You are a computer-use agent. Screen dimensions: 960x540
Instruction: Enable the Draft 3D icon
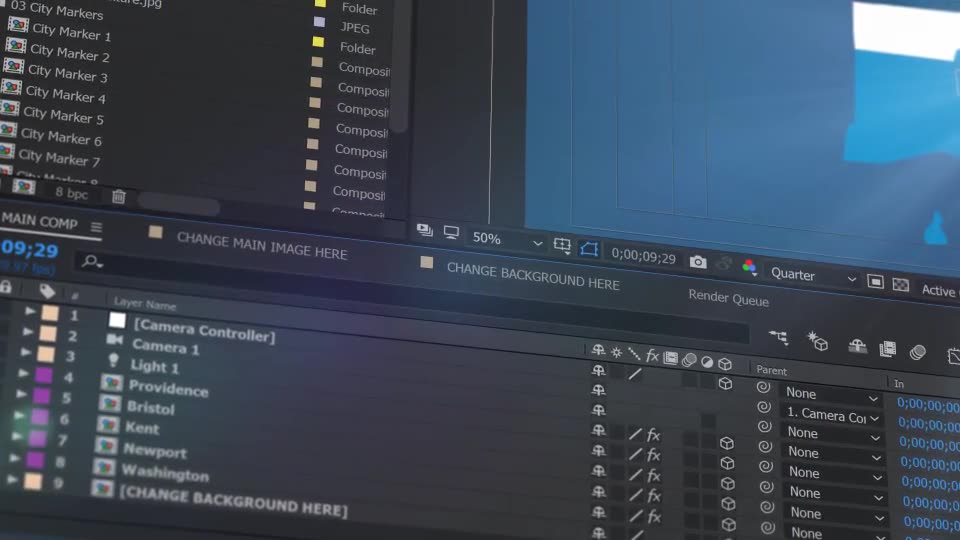coord(817,342)
